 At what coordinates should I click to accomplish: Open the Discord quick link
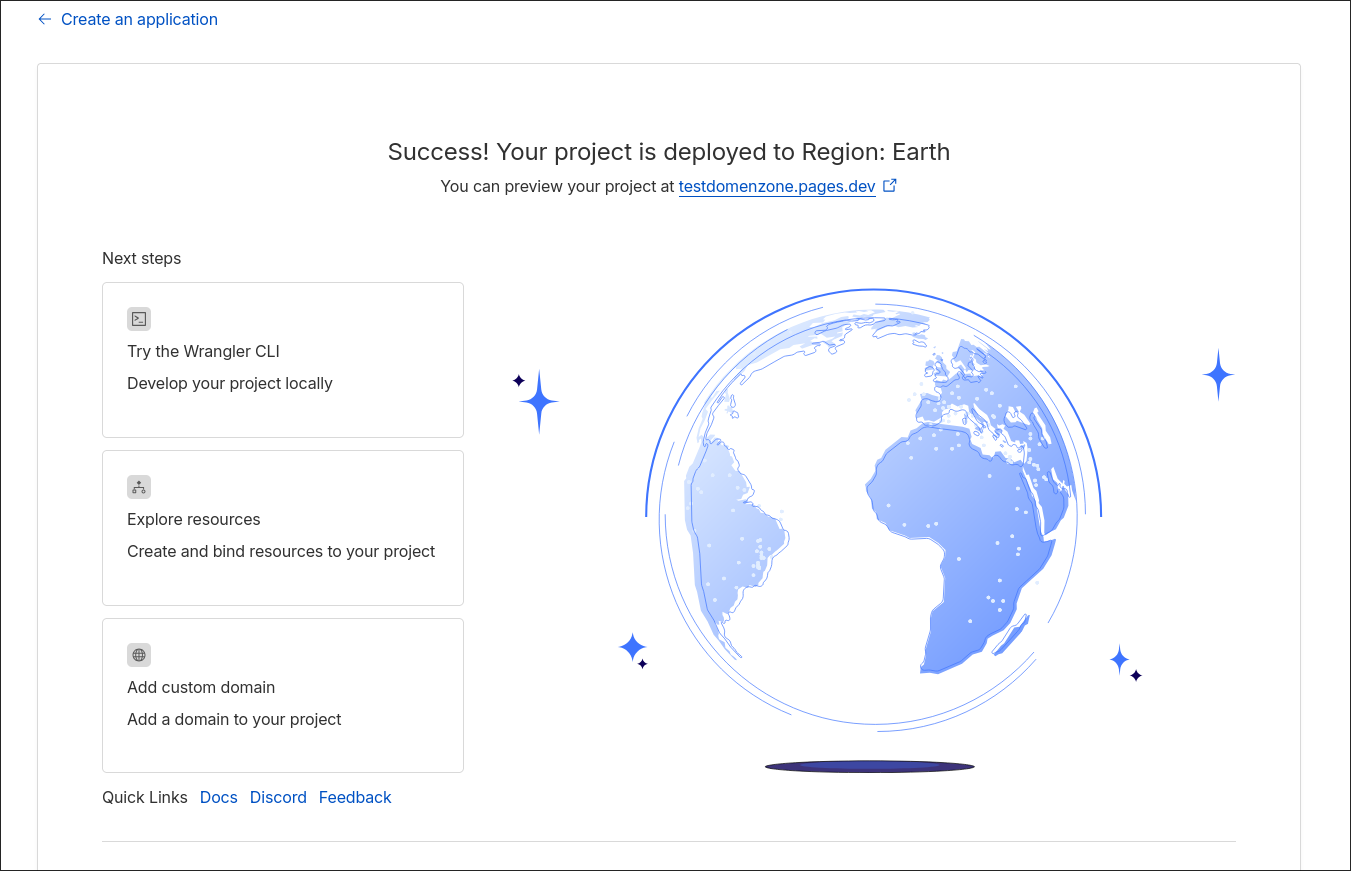pyautogui.click(x=278, y=797)
